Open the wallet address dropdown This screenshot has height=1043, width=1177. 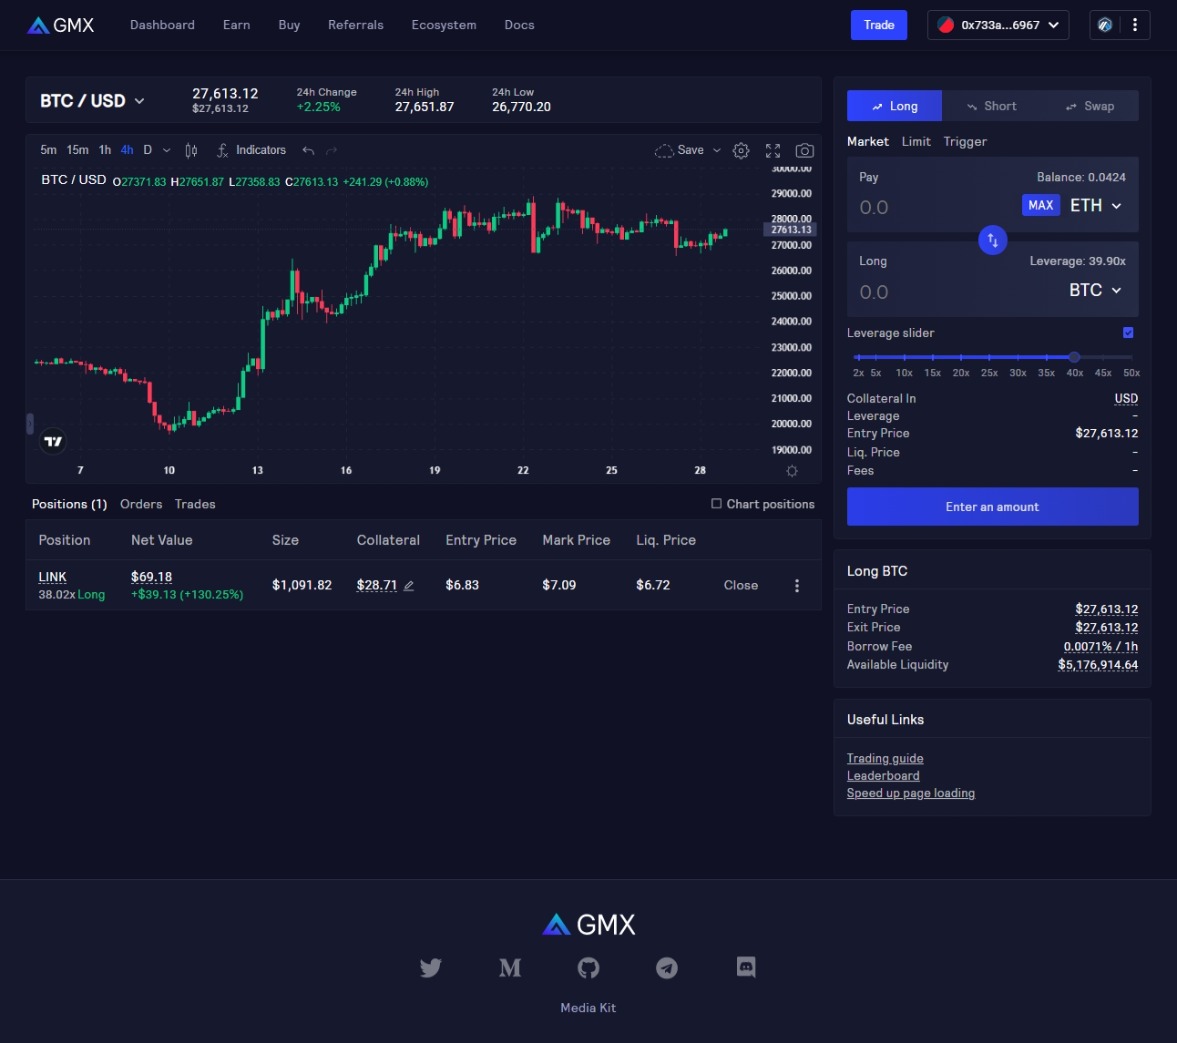[997, 25]
